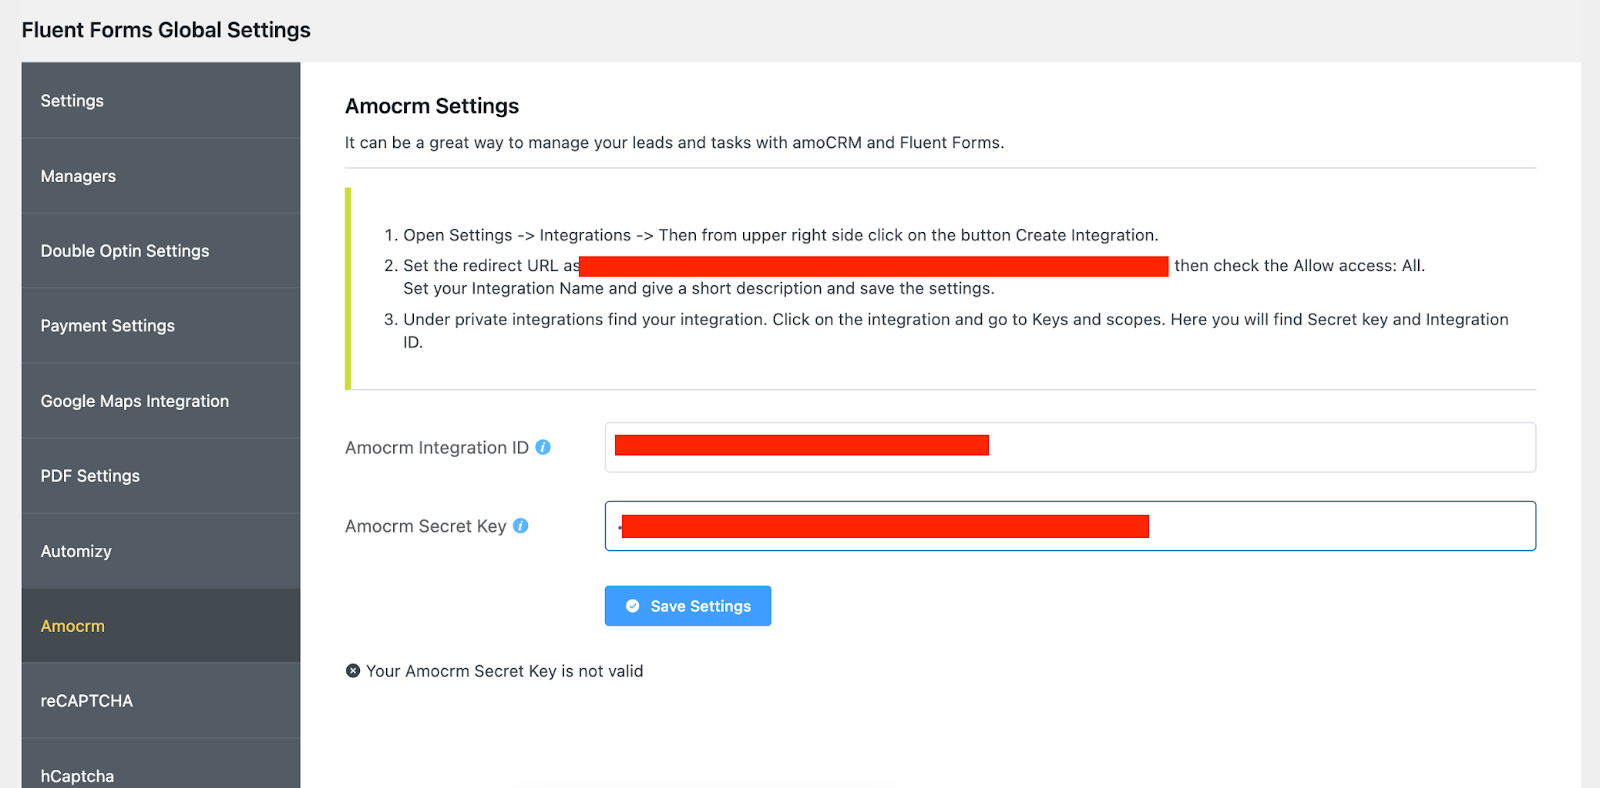Image resolution: width=1600 pixels, height=788 pixels.
Task: Open Payment Settings in sidebar
Action: tap(161, 326)
